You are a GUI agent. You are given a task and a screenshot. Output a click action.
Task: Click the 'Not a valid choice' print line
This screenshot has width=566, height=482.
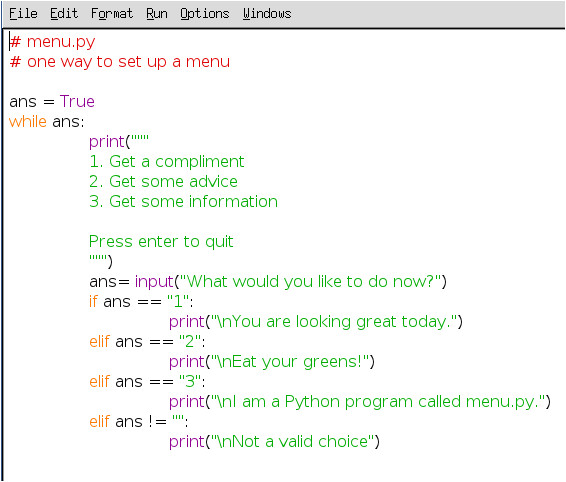(x=274, y=442)
